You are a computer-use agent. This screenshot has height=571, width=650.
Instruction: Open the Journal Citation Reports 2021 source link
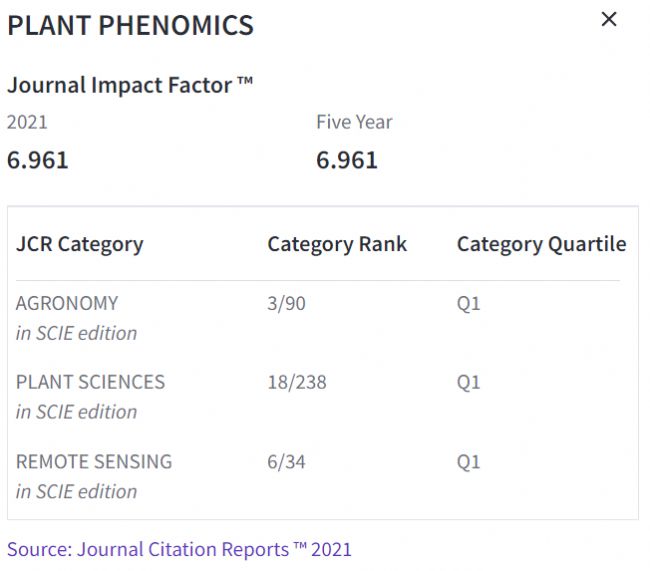179,549
